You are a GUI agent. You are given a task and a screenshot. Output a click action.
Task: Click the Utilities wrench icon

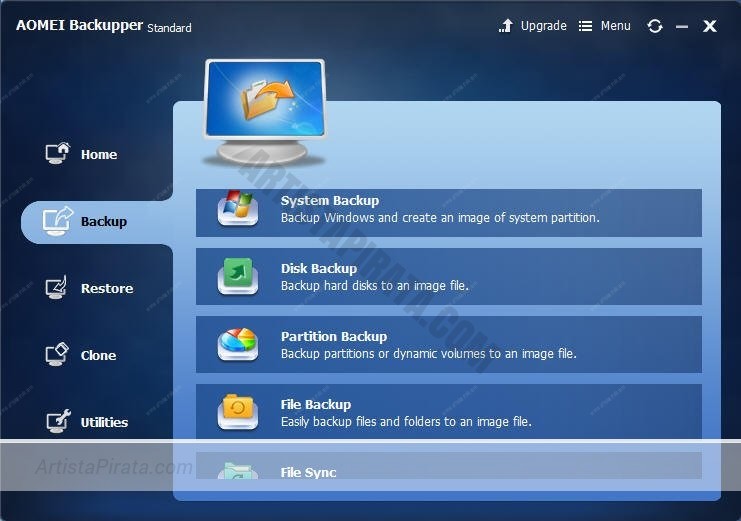pos(58,421)
